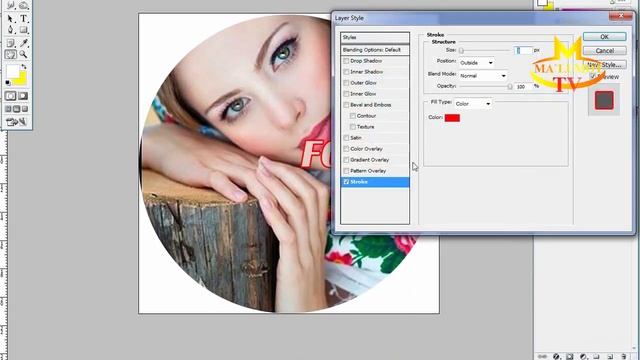Select the Shape rectangle tool
Viewport: 640px width, 360px height.
coord(23,30)
